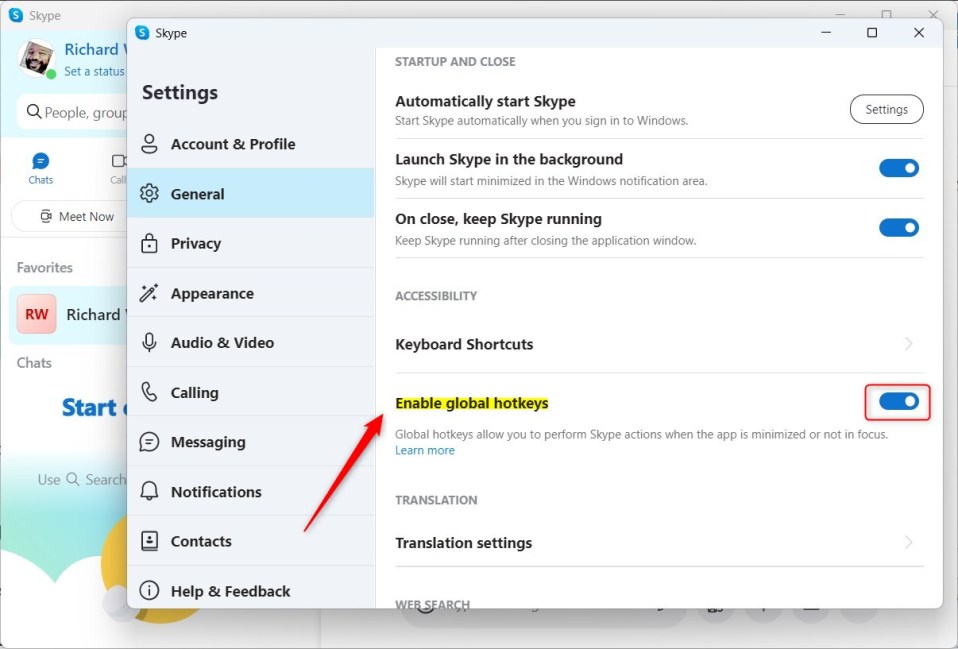958x649 pixels.
Task: Click the Account & Profile person icon
Action: (x=149, y=144)
